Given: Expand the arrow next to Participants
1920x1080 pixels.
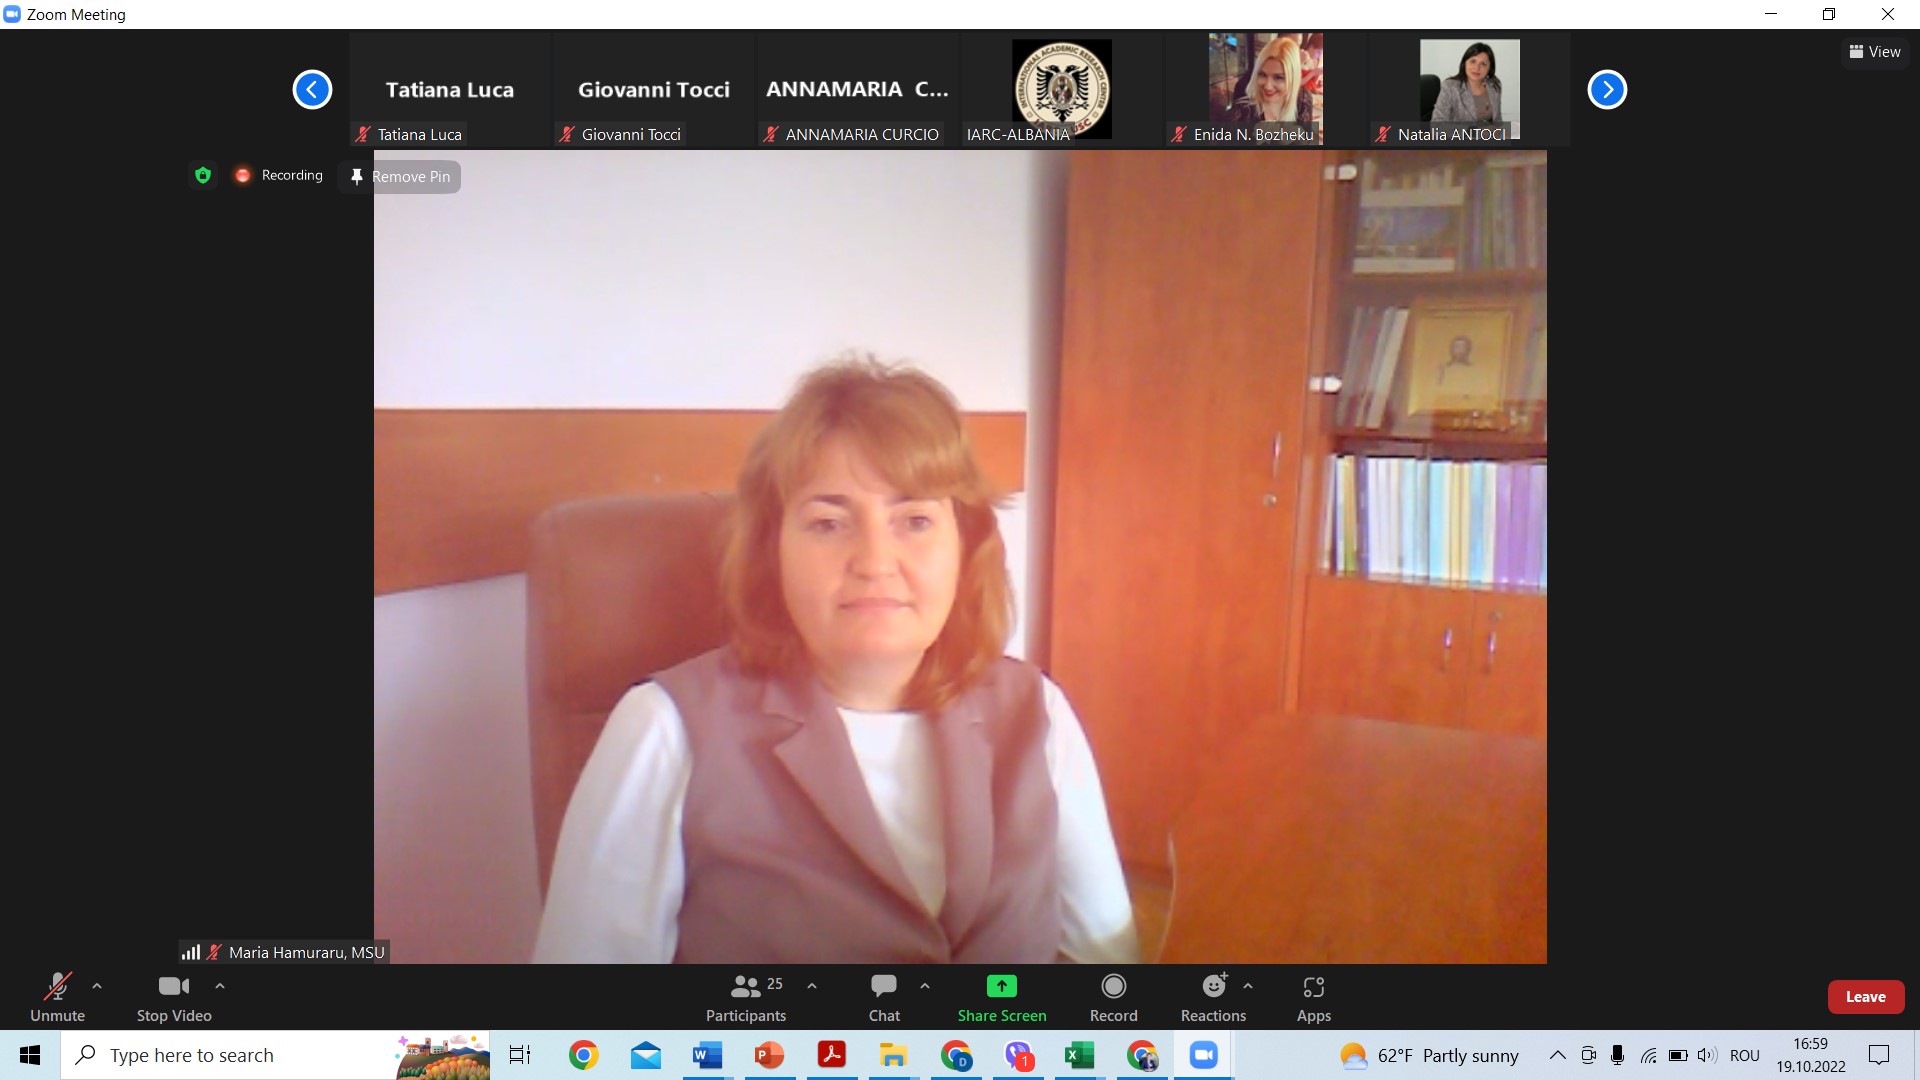Looking at the screenshot, I should click(x=812, y=986).
